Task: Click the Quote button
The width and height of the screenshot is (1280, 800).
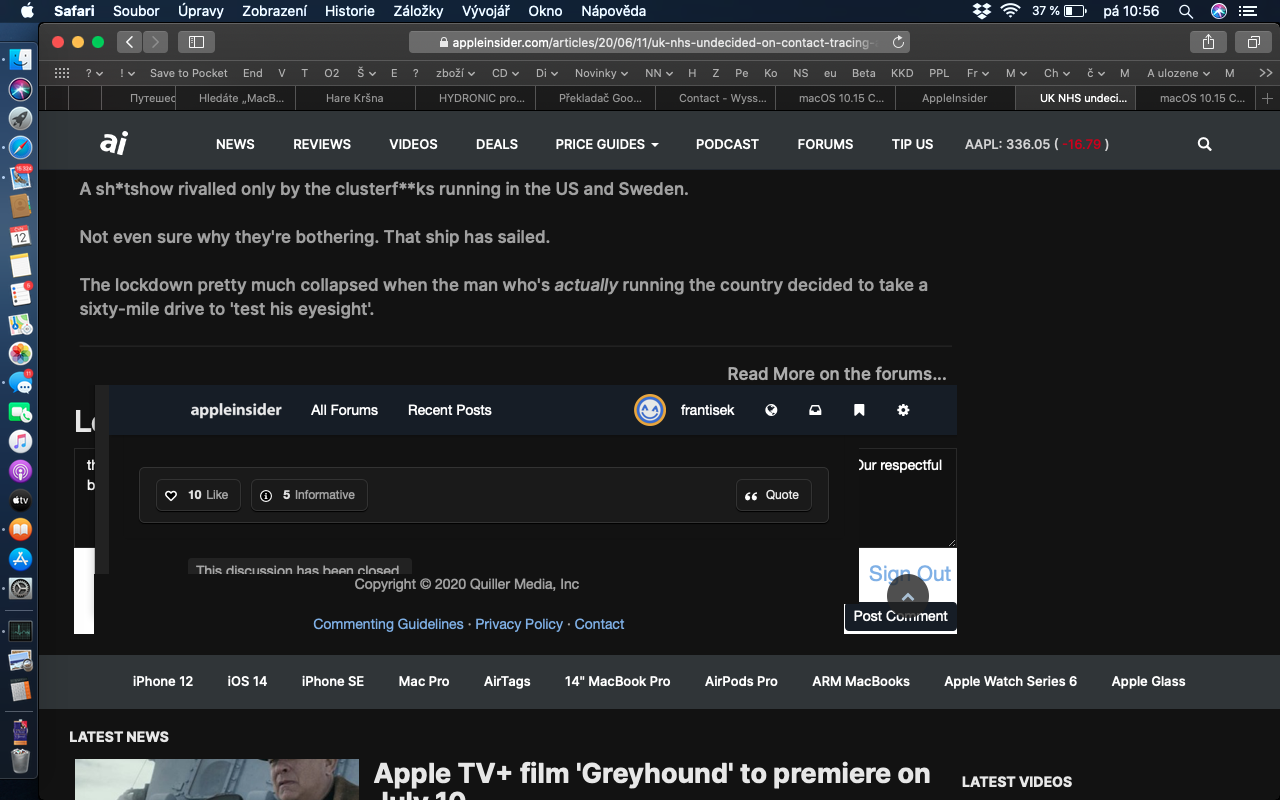Action: coord(773,495)
